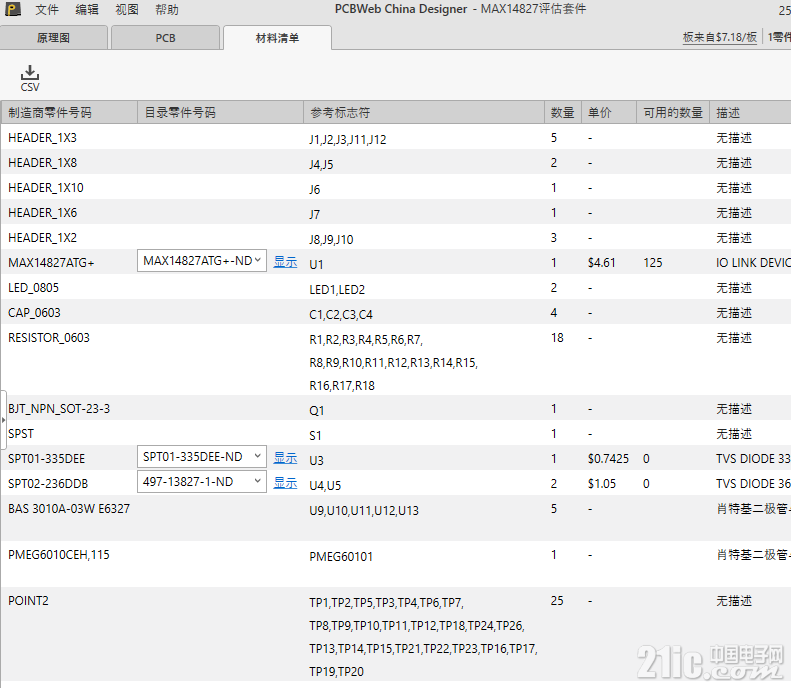The height and width of the screenshot is (688, 791).
Task: Click the 125 available quantity cell
Action: pos(653,263)
